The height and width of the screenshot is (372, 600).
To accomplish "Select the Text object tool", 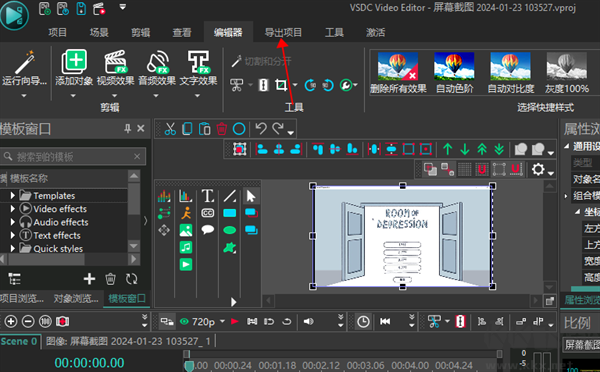I will [207, 196].
